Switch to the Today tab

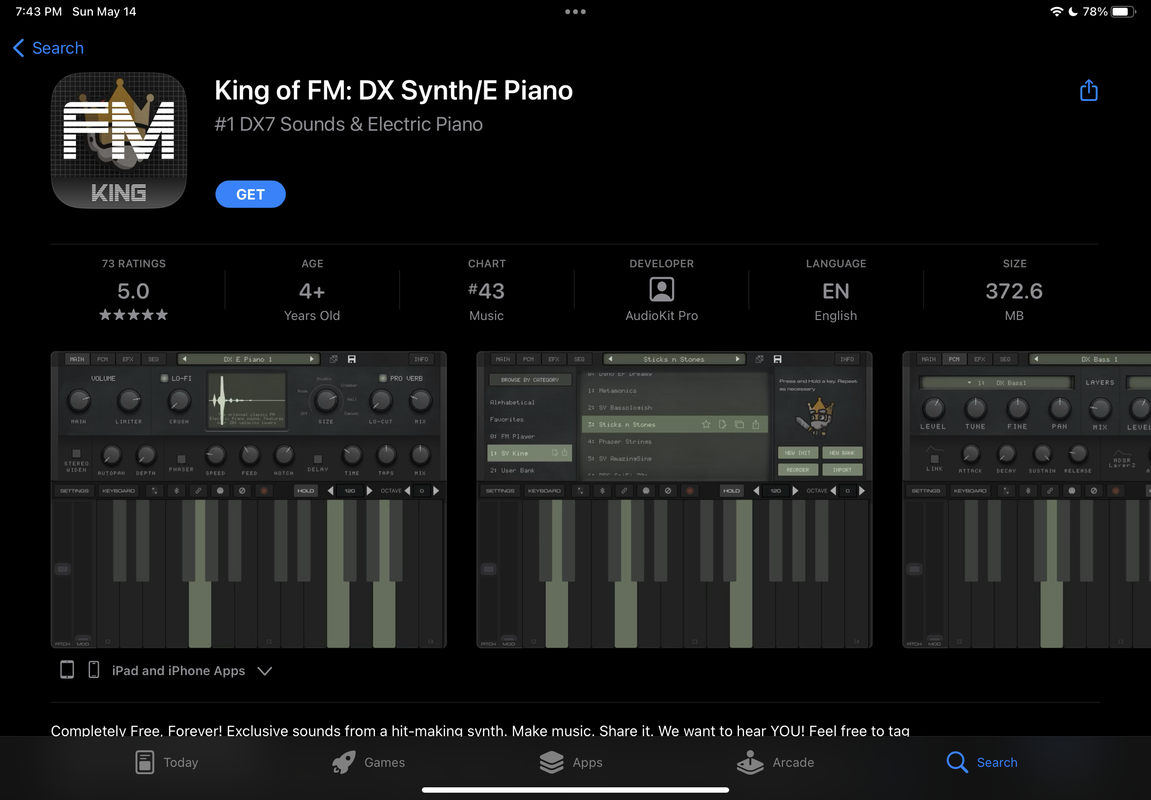167,762
